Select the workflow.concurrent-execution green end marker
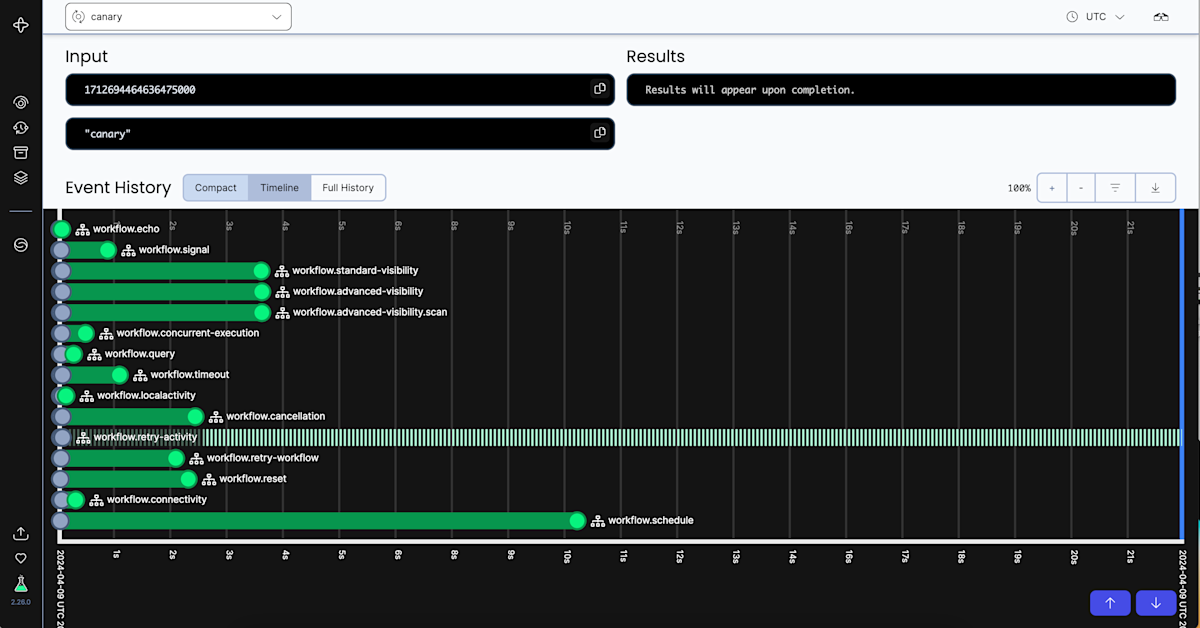This screenshot has height=628, width=1200. tap(85, 333)
